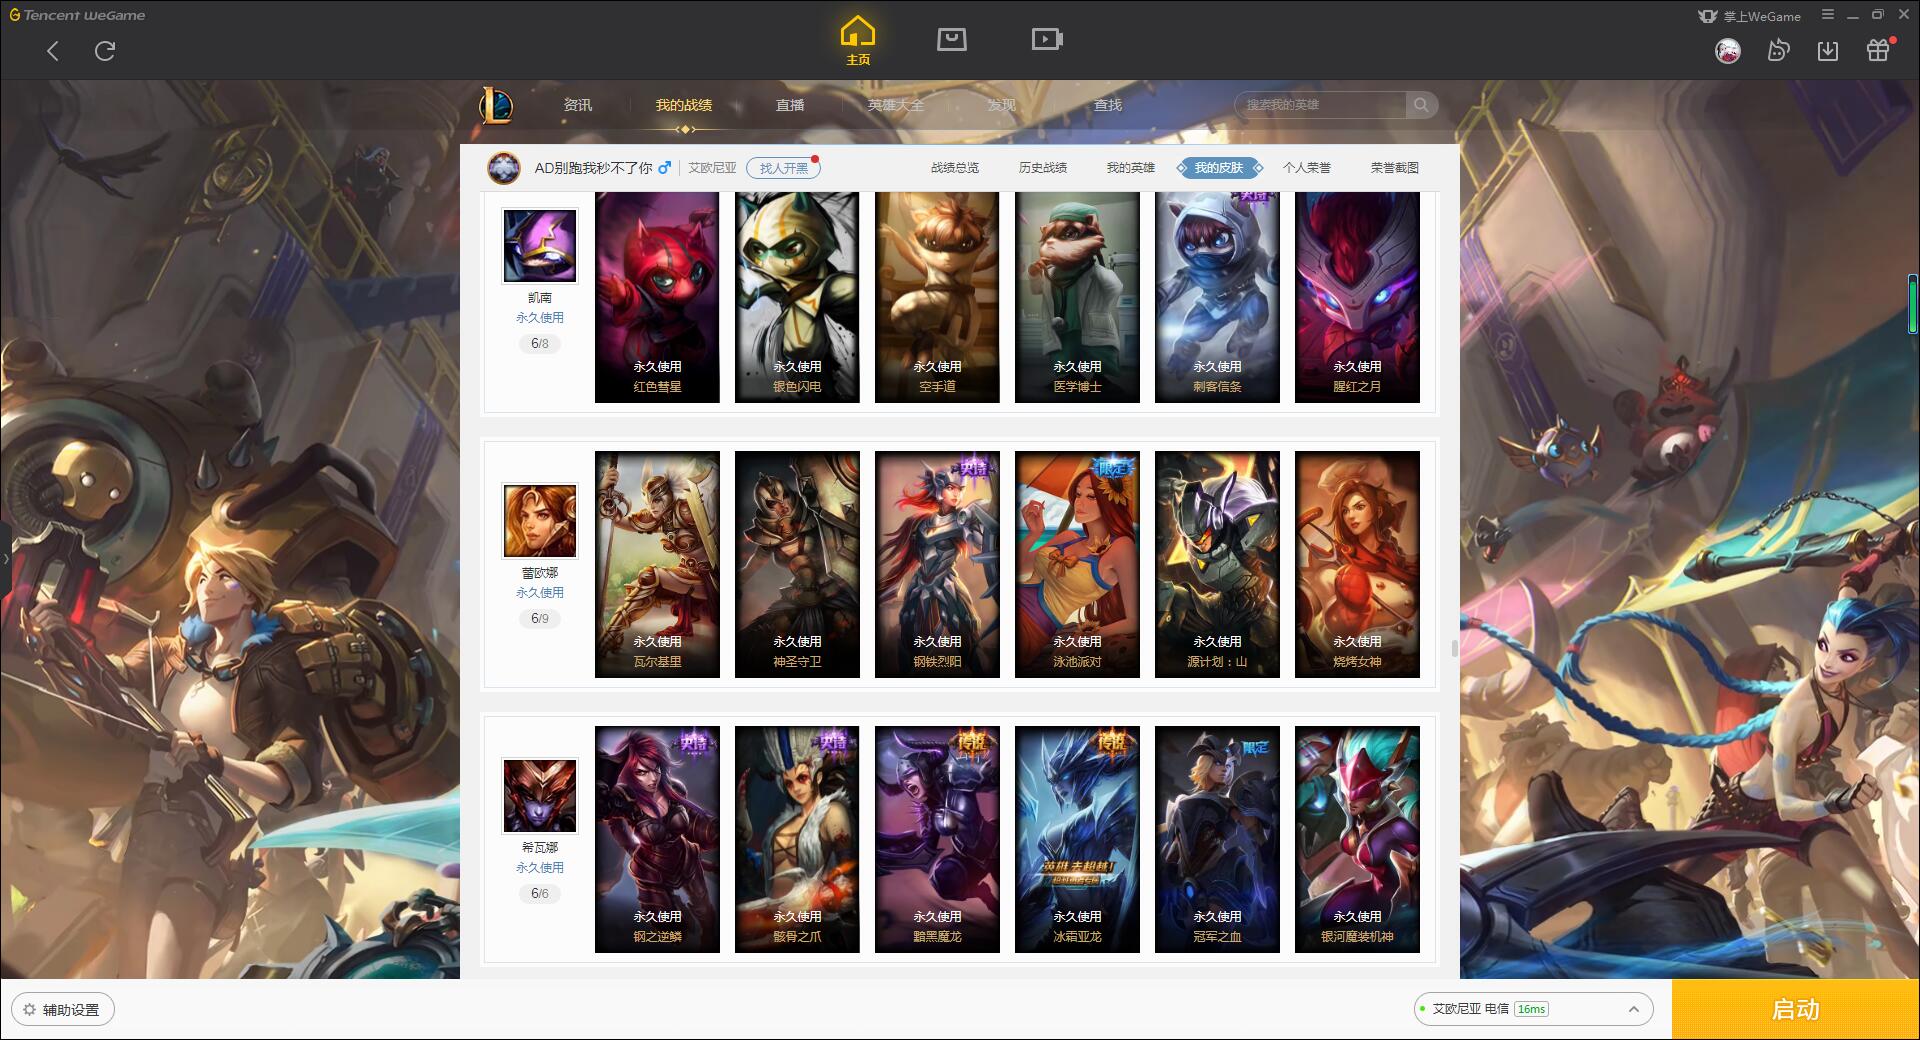Open the 冠军之血 skin card
The width and height of the screenshot is (1920, 1040).
tap(1217, 840)
